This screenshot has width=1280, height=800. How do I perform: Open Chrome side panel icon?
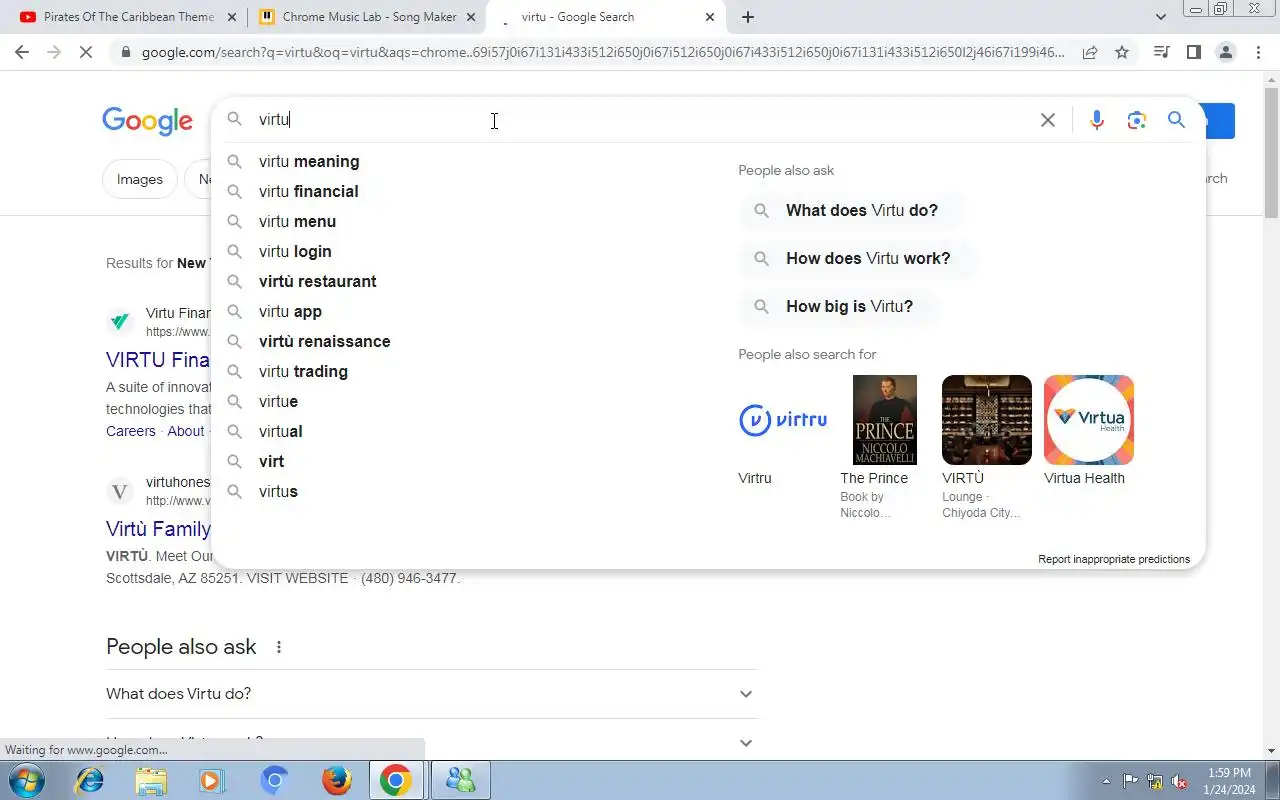click(1193, 52)
